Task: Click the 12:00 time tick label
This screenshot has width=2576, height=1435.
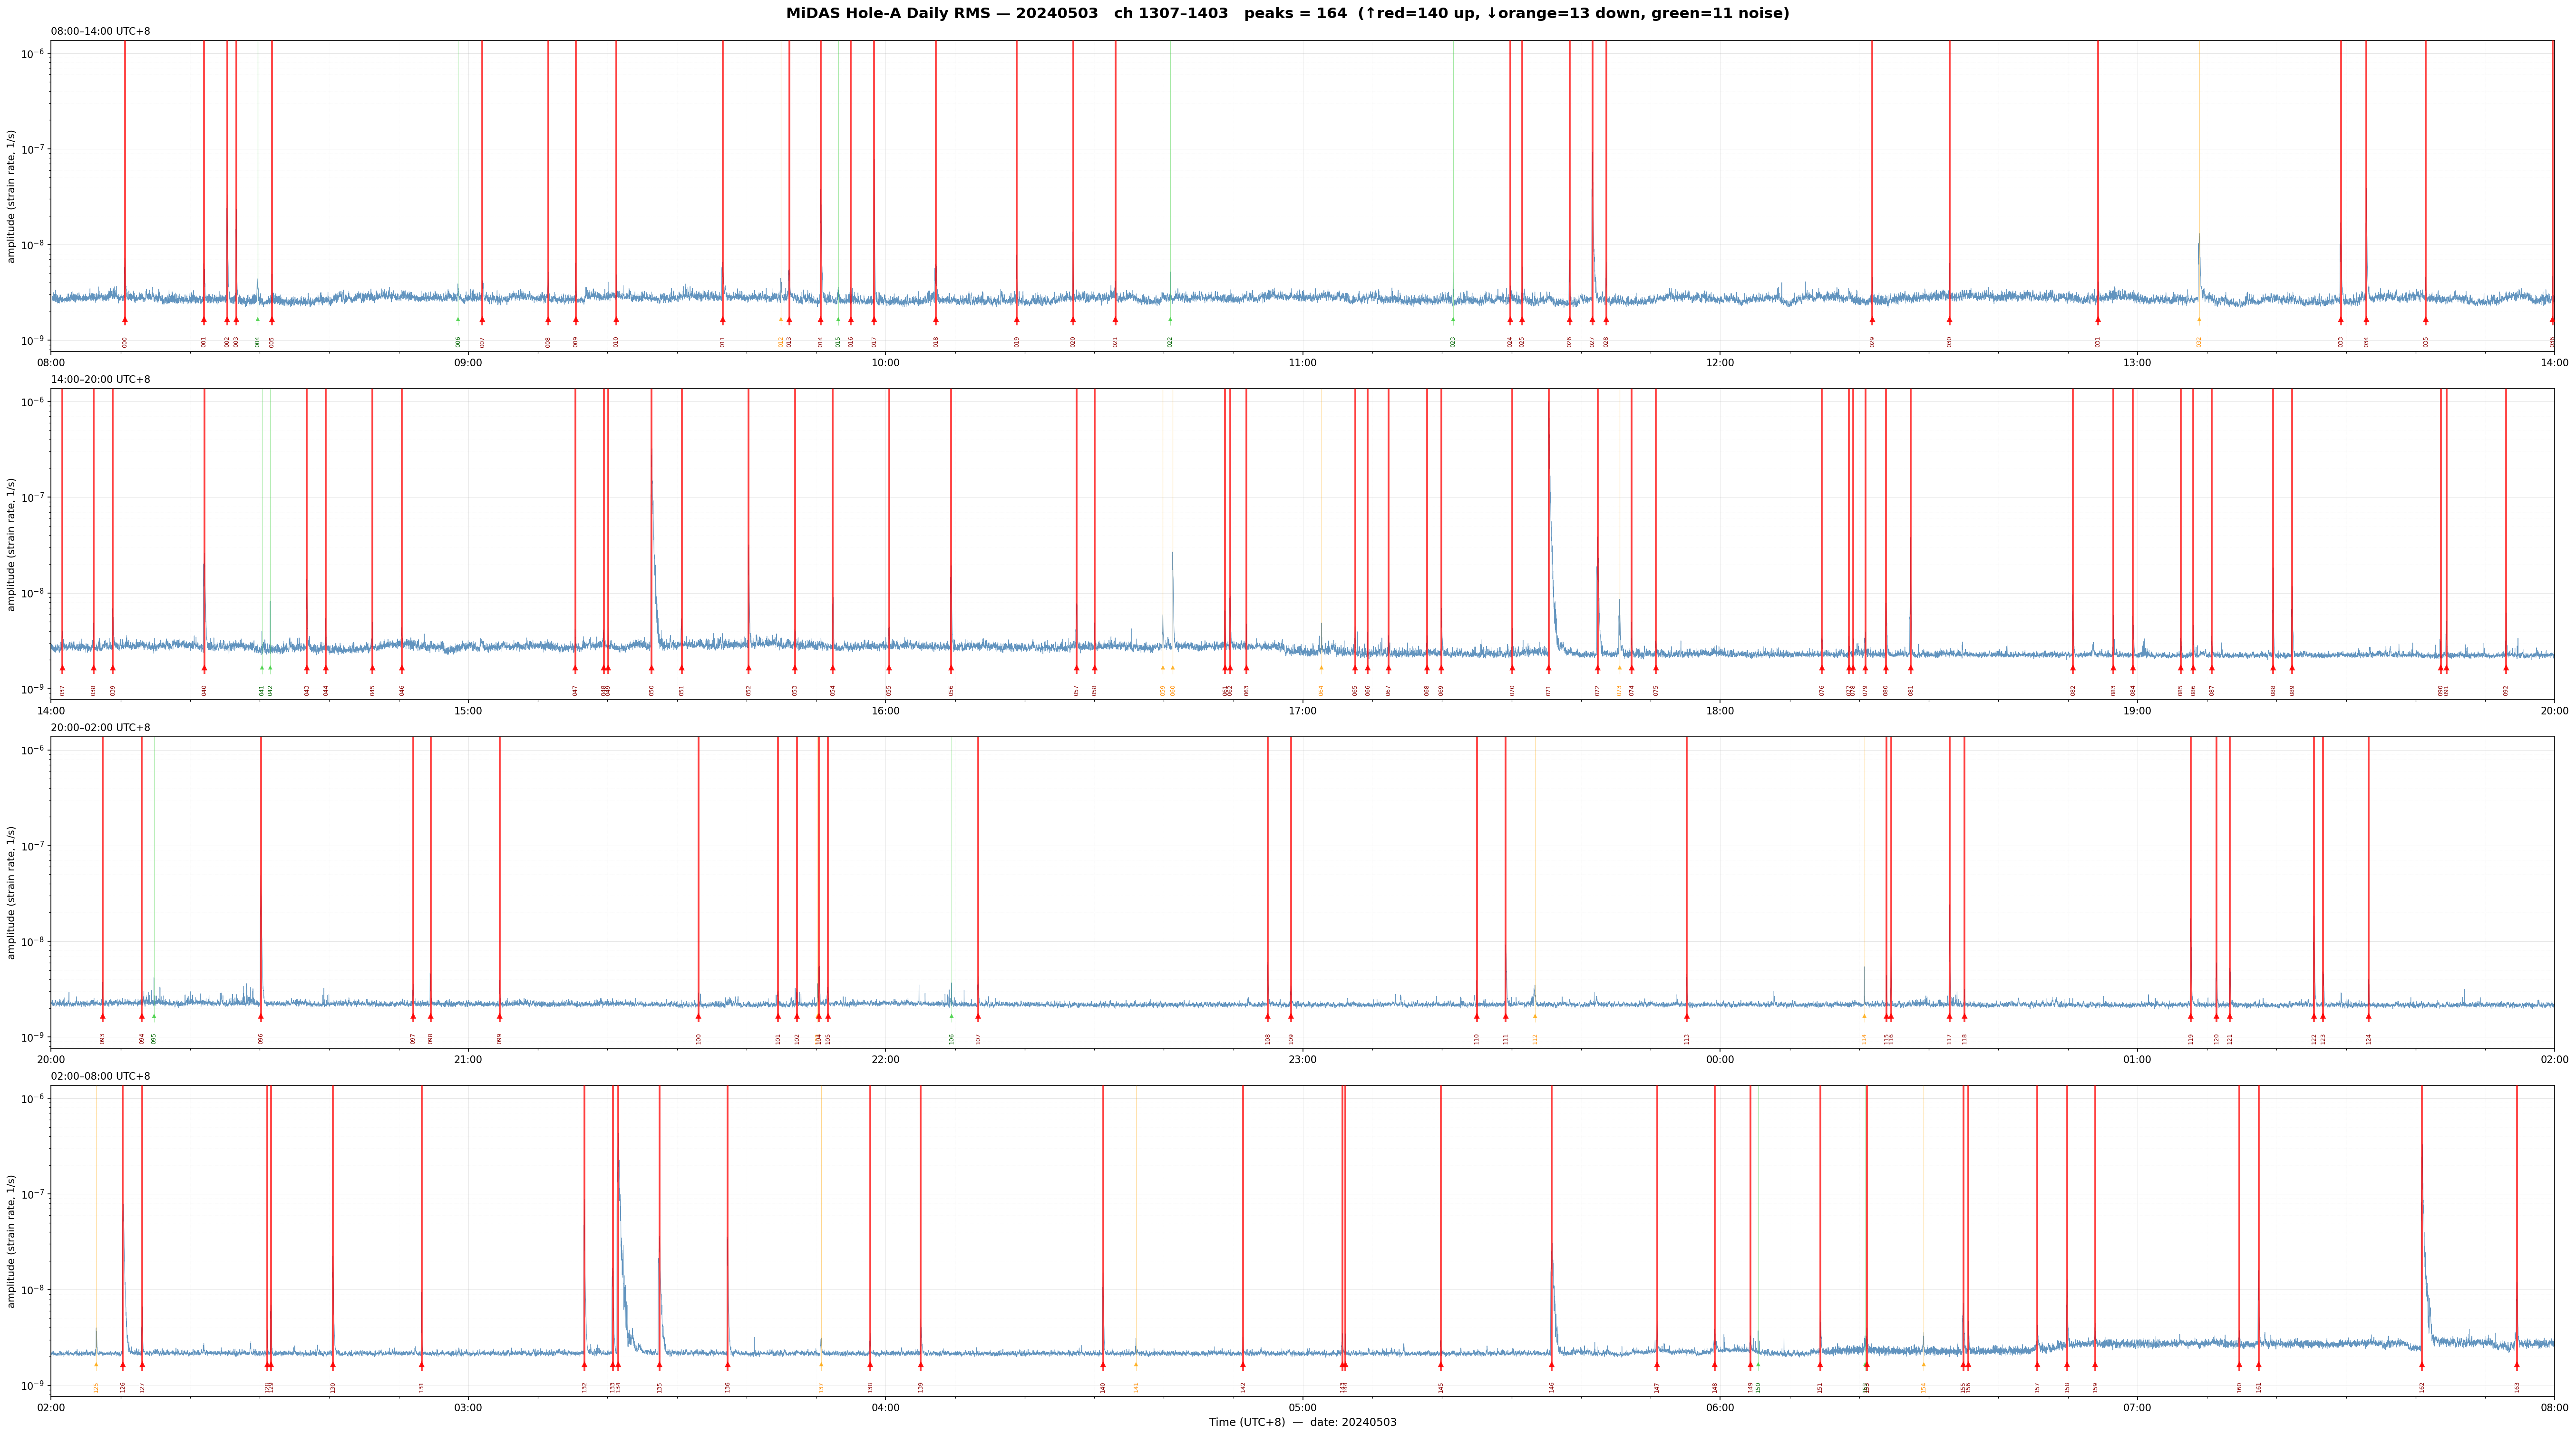Action: tap(1720, 362)
